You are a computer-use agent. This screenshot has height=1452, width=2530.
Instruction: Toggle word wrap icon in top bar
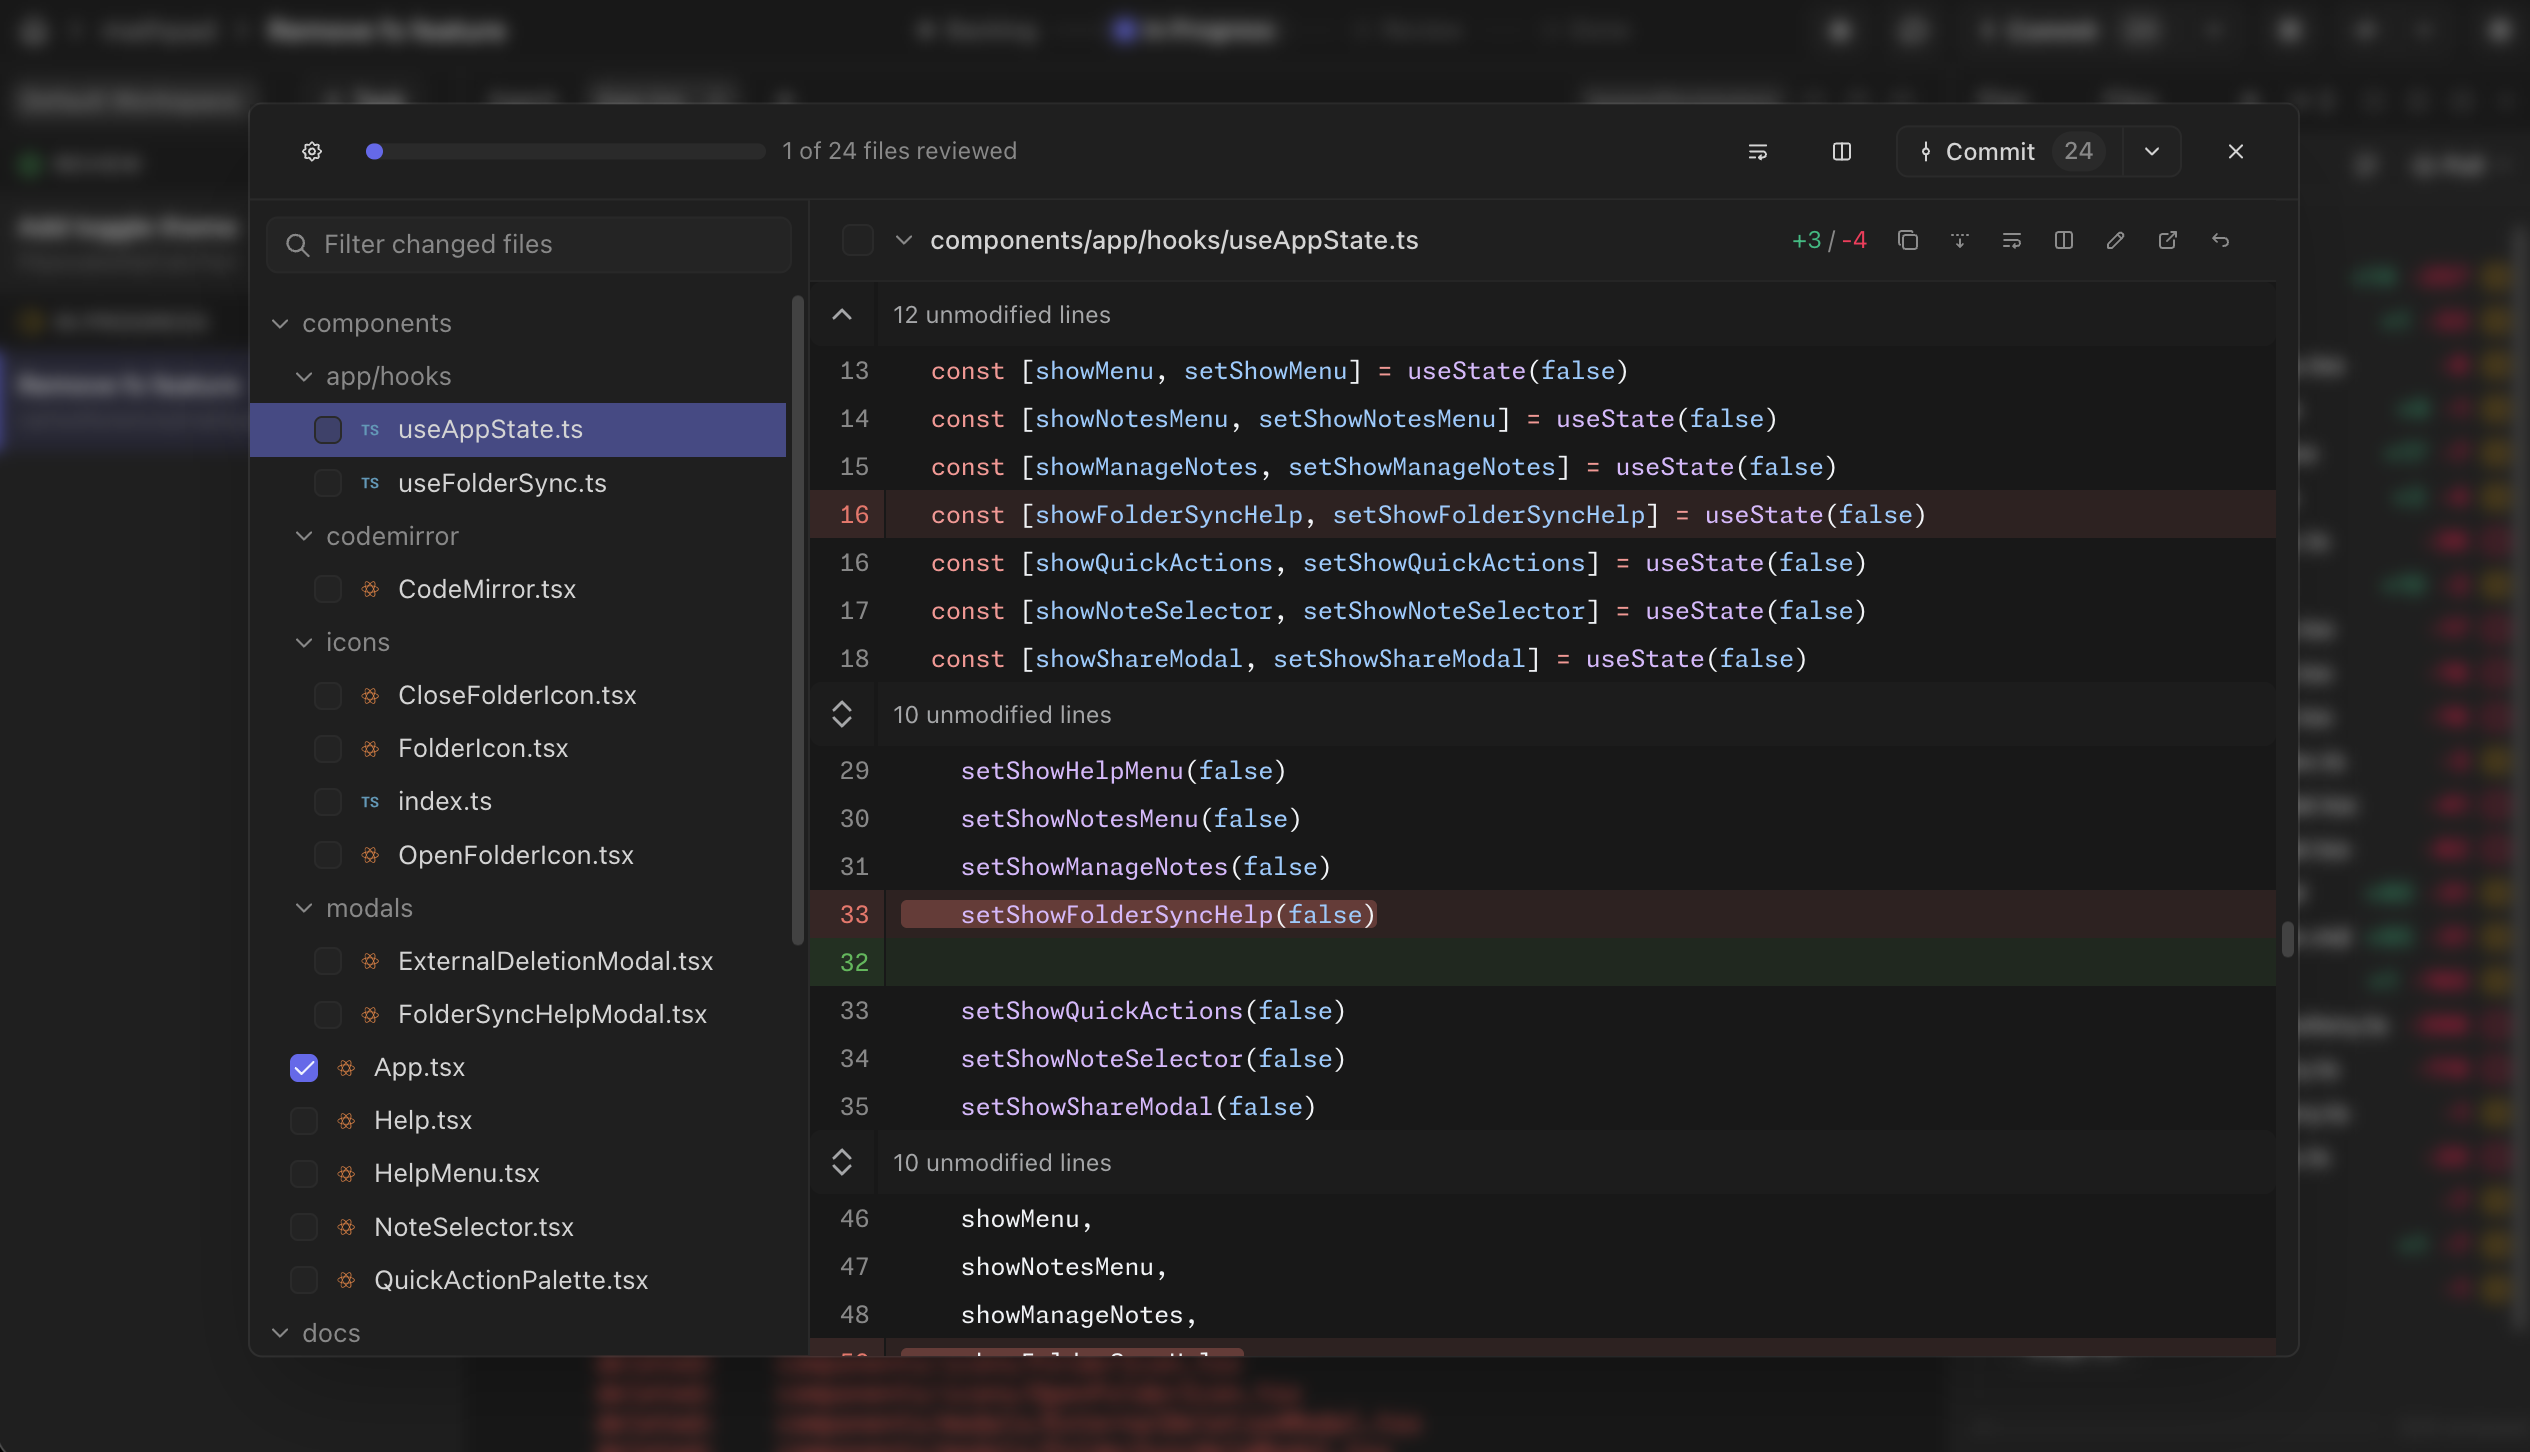pos(1757,151)
